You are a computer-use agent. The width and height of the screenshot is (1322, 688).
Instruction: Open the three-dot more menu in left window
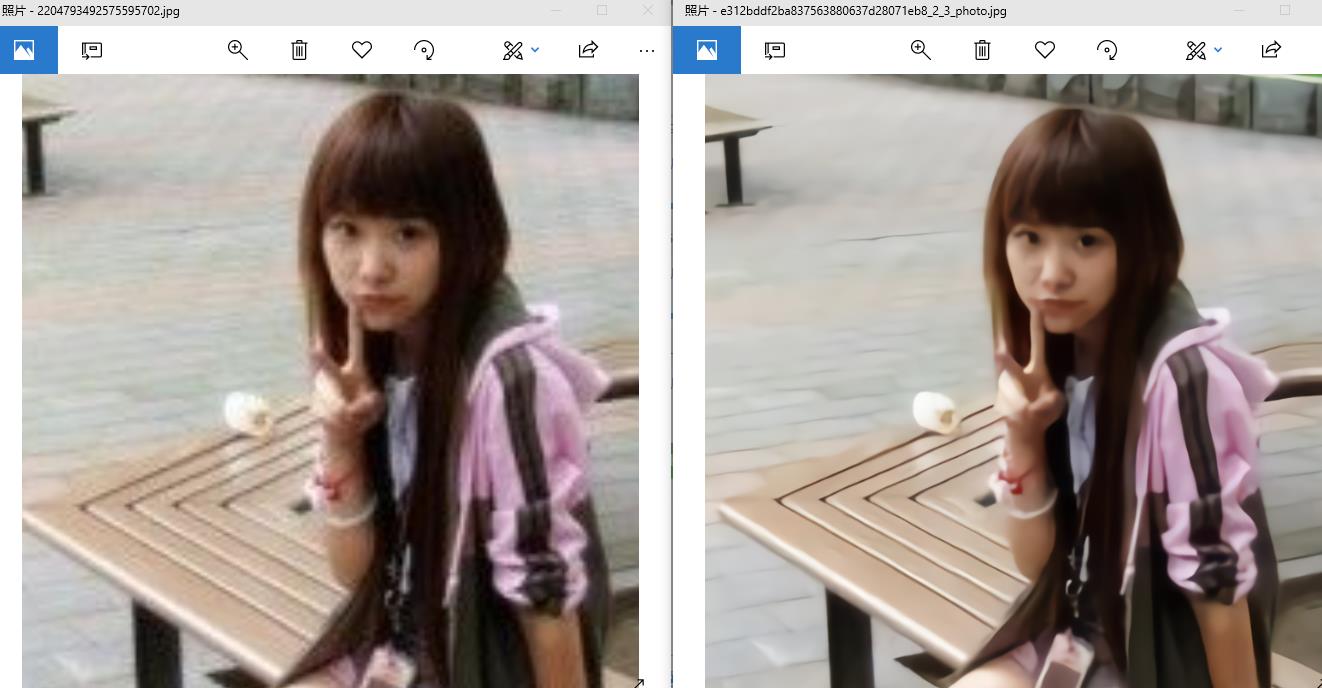coord(647,50)
